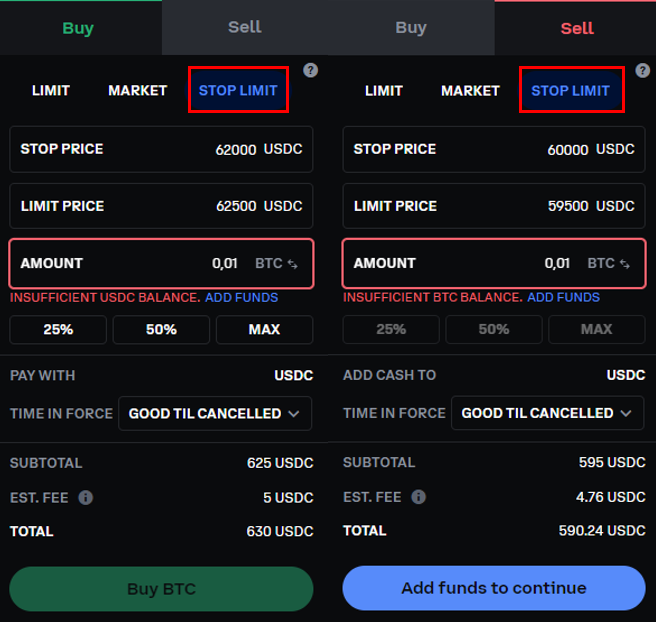
Task: Open Time in Force dropdown in buy panel
Action: (x=215, y=413)
